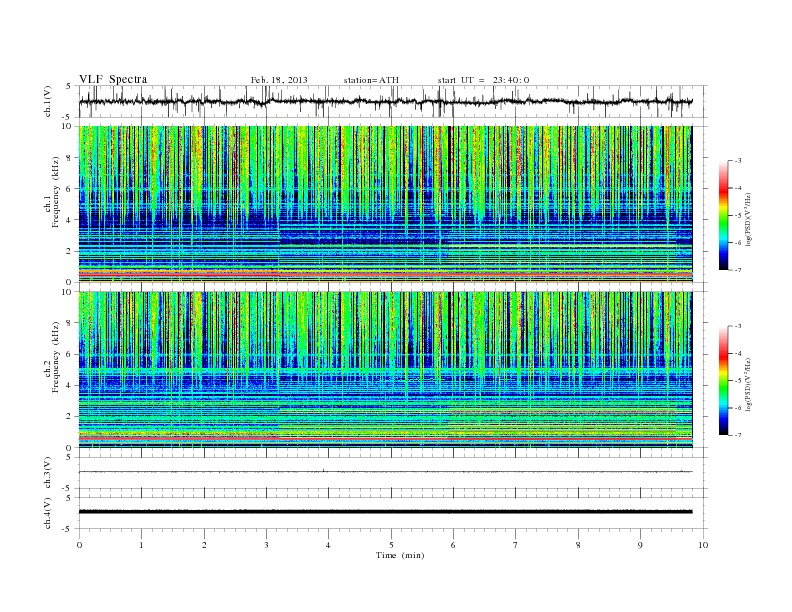Viewport: 792px width, 612px height.
Task: Click the "start UT = 23:40:0" text
Action: (x=483, y=80)
